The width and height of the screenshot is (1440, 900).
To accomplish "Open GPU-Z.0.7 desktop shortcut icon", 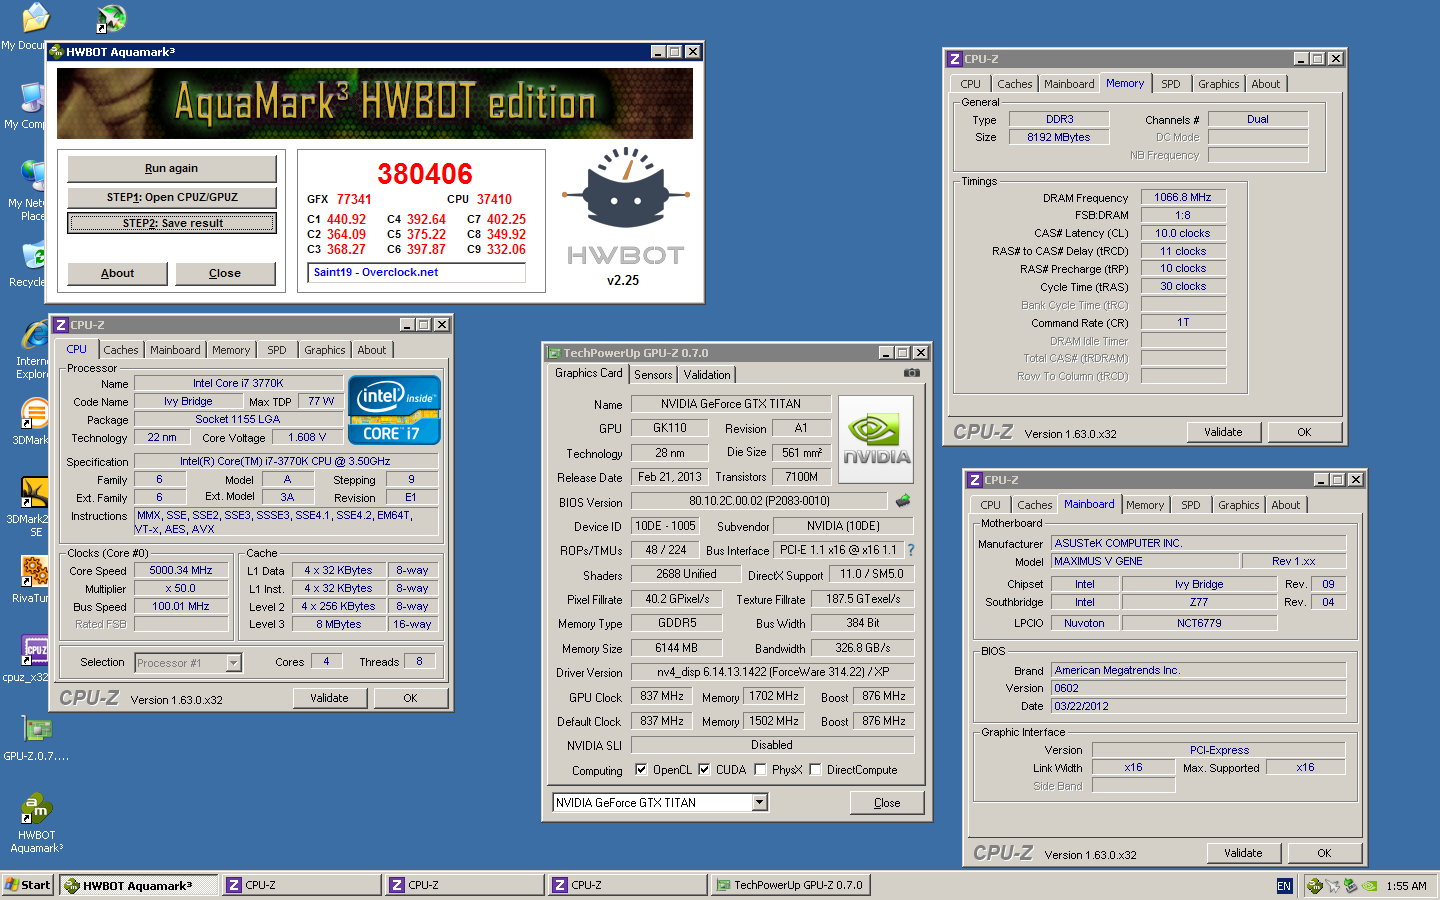I will pos(36,730).
